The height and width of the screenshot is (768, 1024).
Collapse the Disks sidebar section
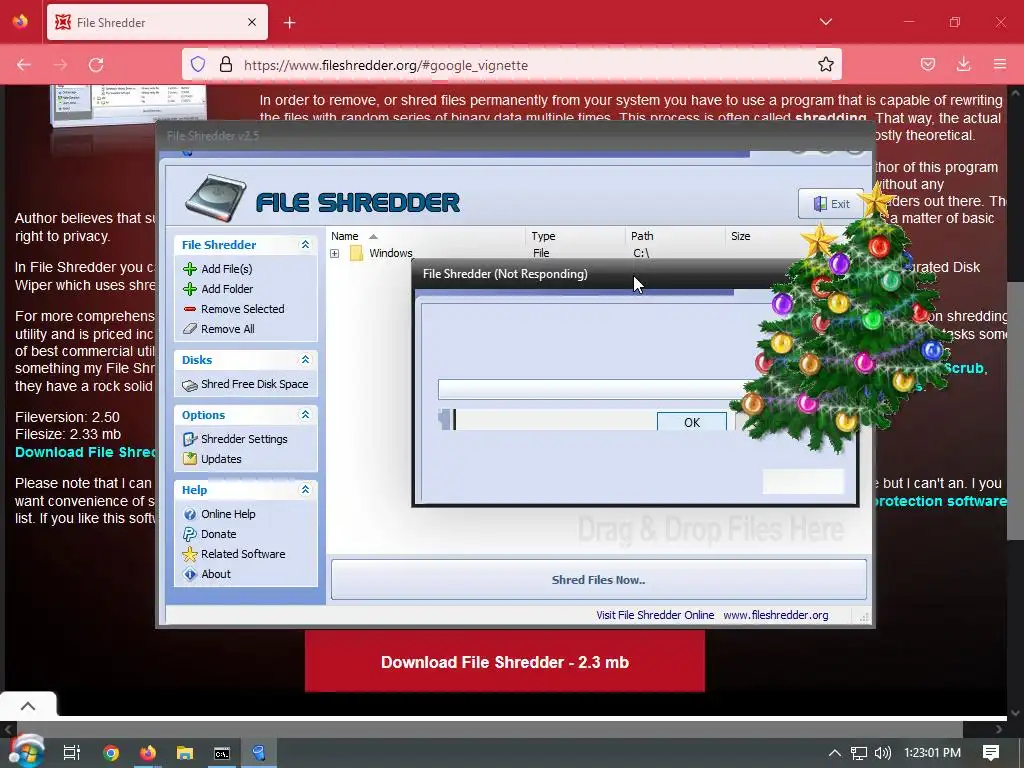click(305, 360)
